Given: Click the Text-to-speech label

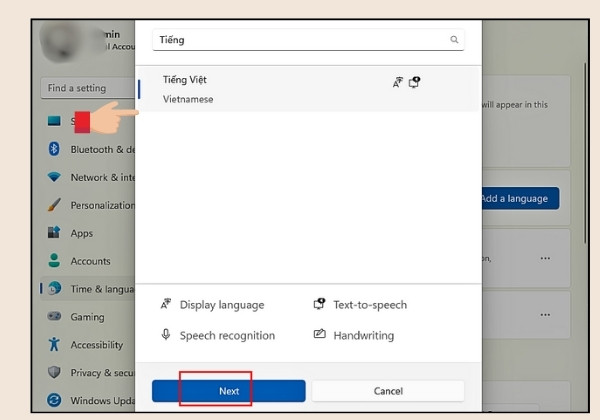Looking at the screenshot, I should coord(370,305).
